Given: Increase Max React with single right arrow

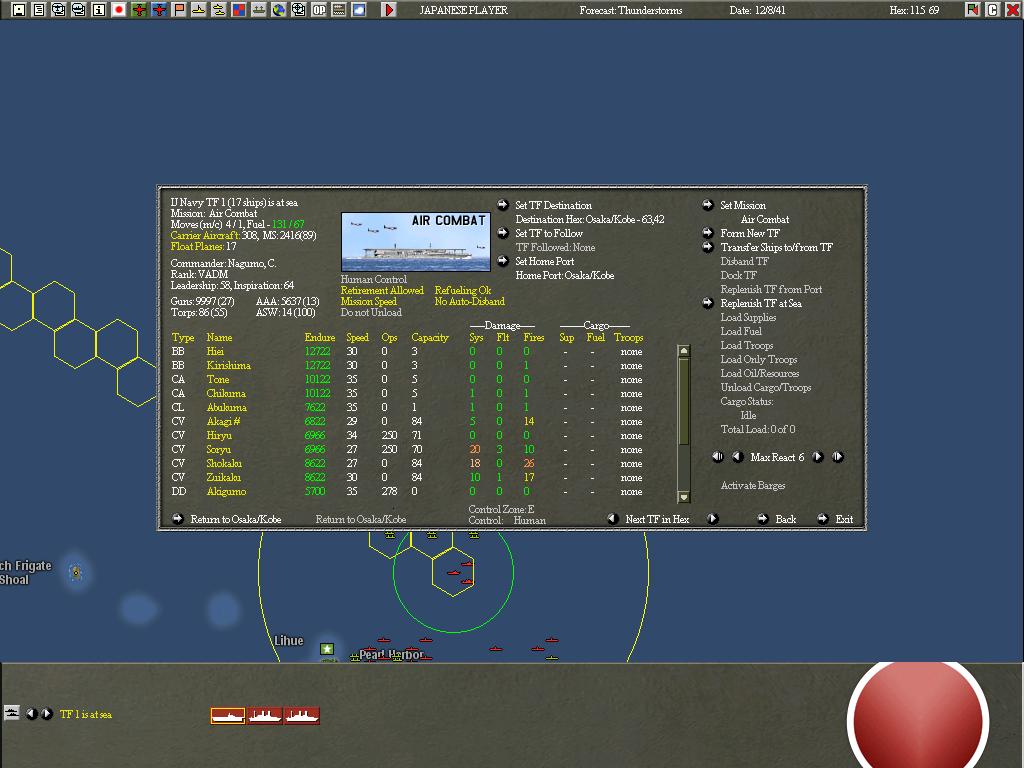Looking at the screenshot, I should pyautogui.click(x=818, y=457).
